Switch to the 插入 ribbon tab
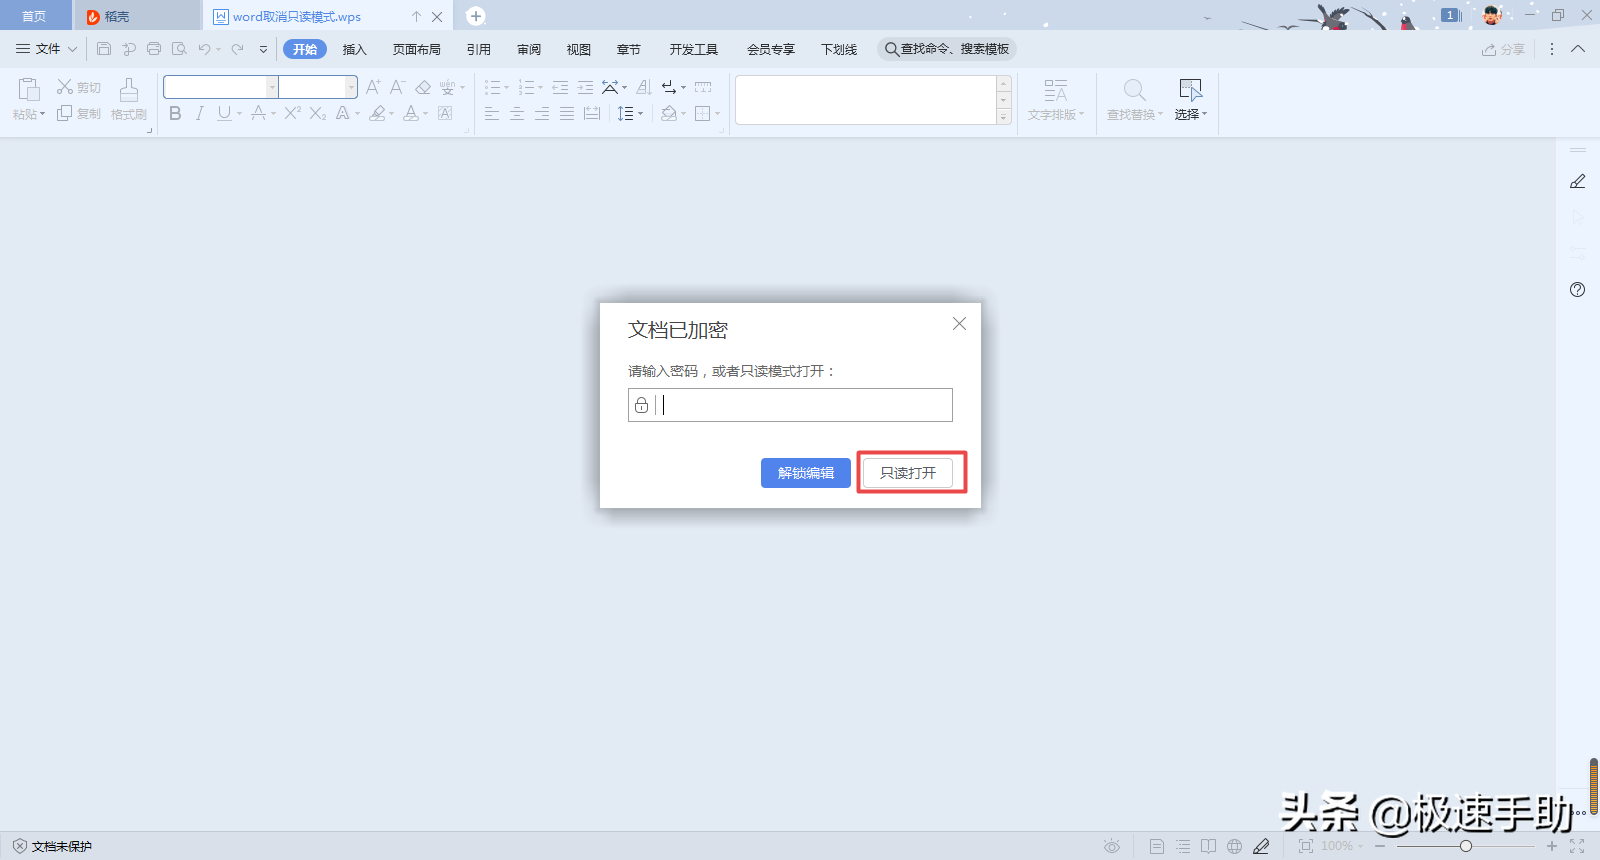This screenshot has height=860, width=1600. tap(355, 49)
